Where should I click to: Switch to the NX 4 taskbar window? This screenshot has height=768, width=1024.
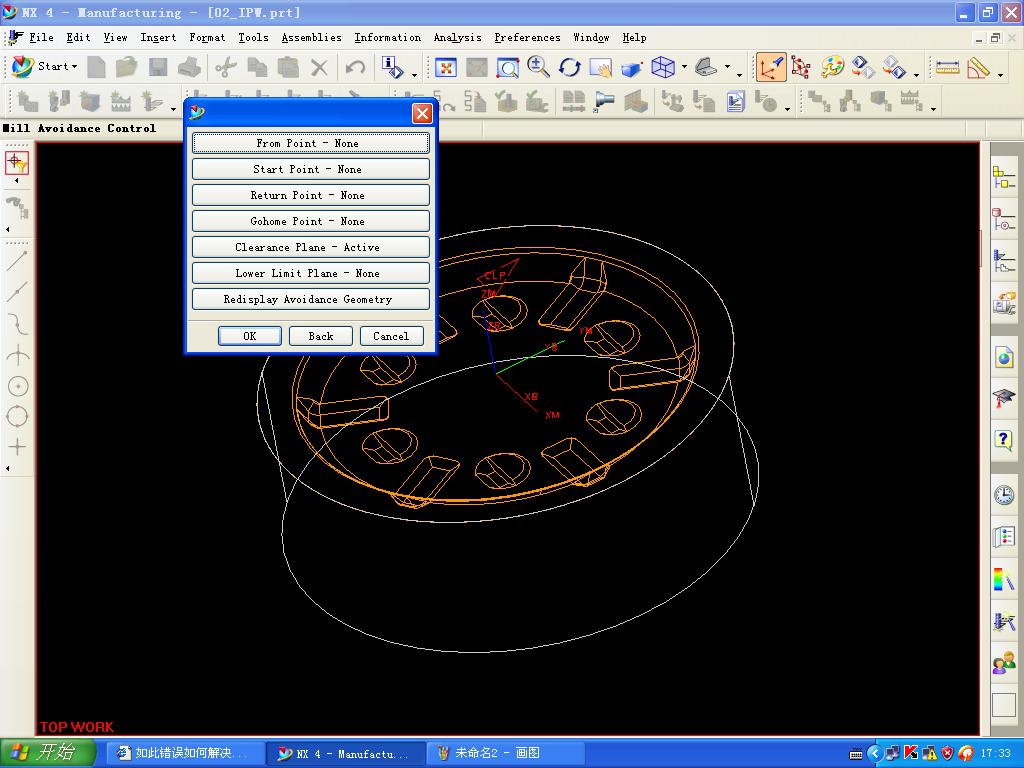tap(345, 753)
